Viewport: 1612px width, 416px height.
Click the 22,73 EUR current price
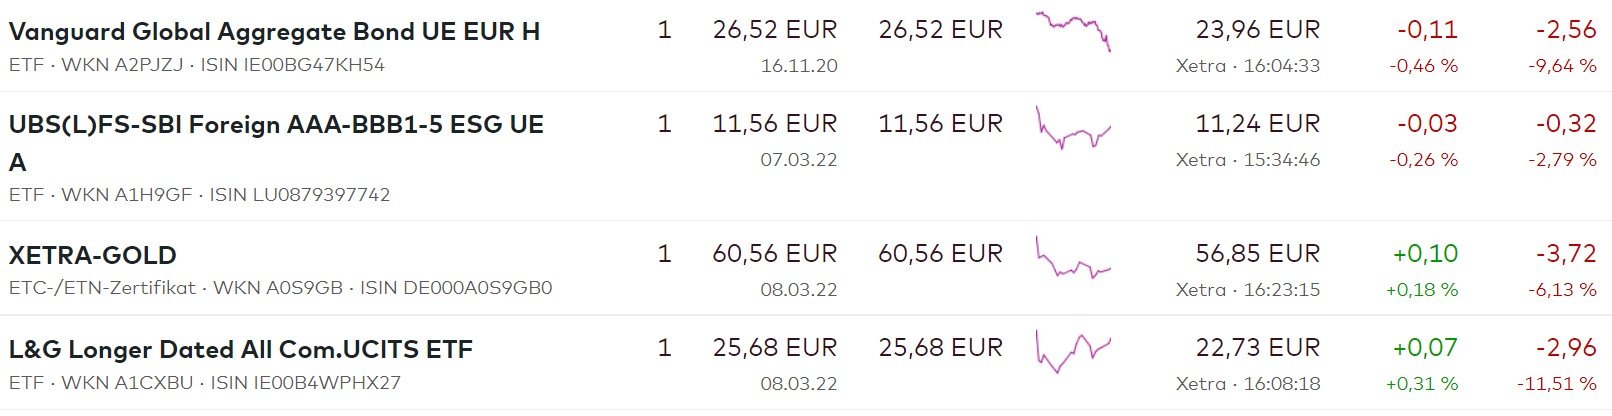pyautogui.click(x=1257, y=347)
